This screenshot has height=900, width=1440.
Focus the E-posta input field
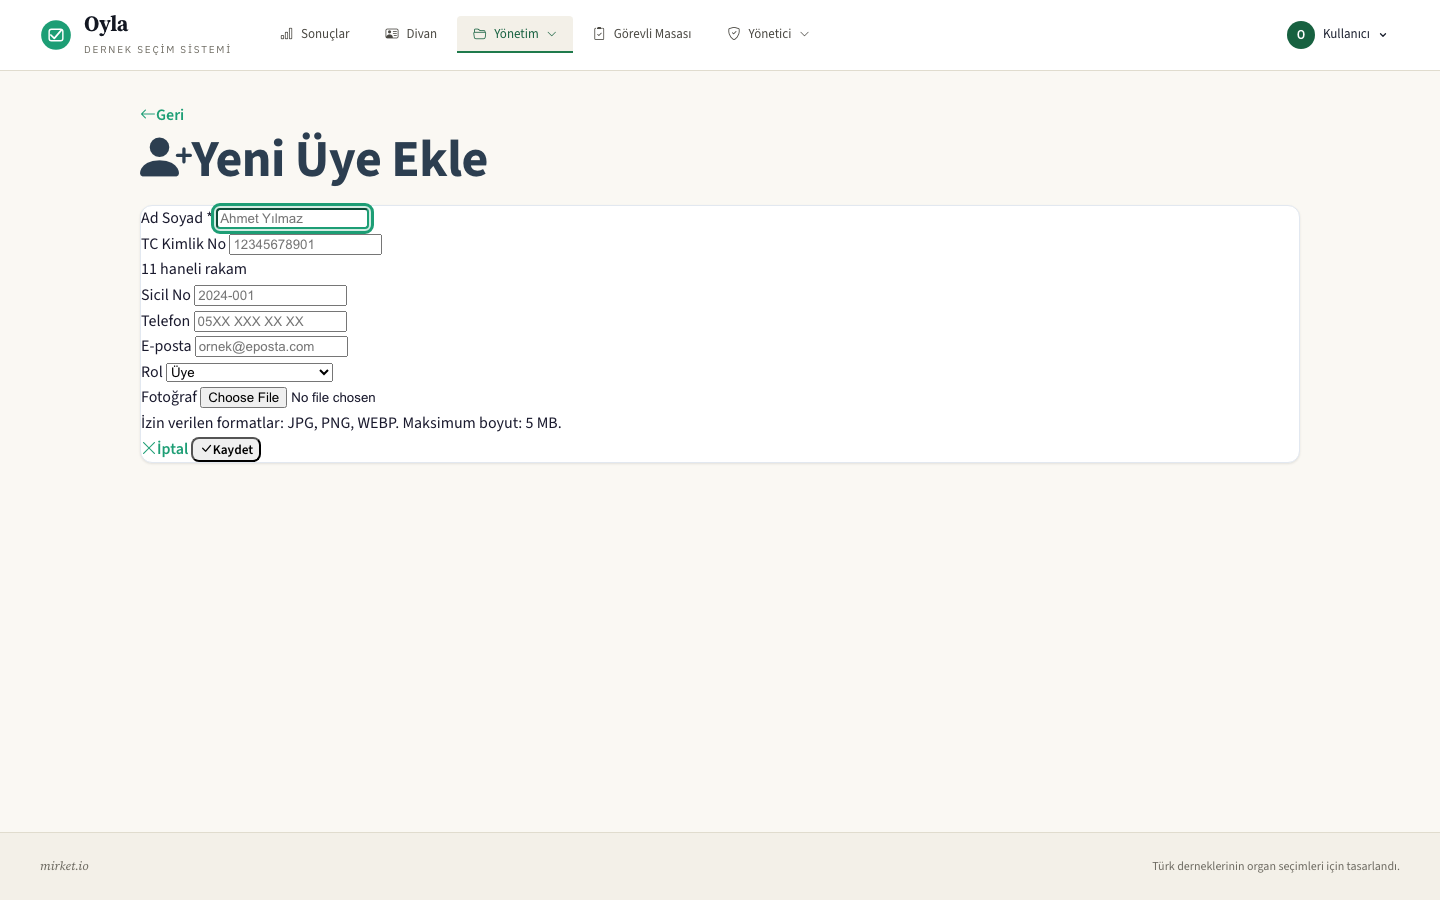(271, 347)
